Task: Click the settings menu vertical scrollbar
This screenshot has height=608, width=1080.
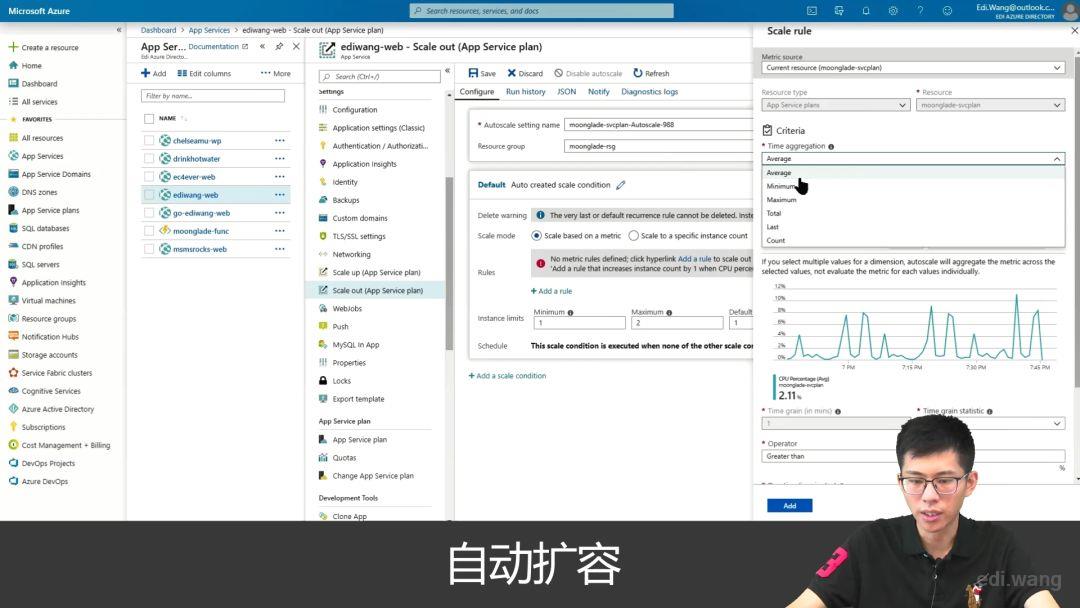Action: (449, 263)
